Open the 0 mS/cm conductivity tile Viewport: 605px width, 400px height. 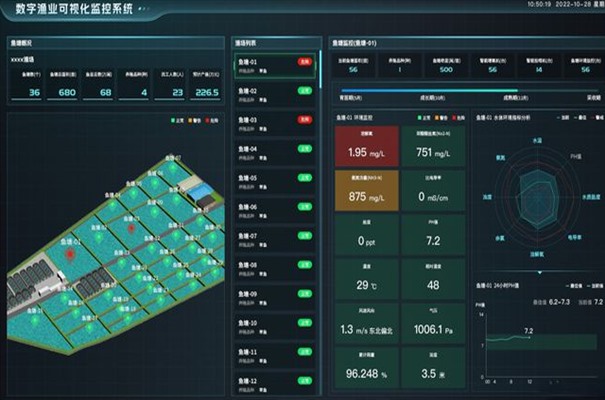(x=433, y=191)
